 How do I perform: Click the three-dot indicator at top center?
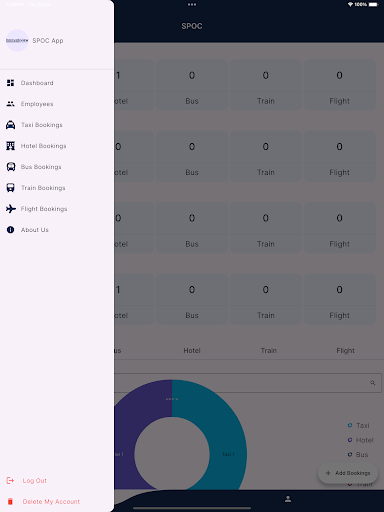point(192,4)
